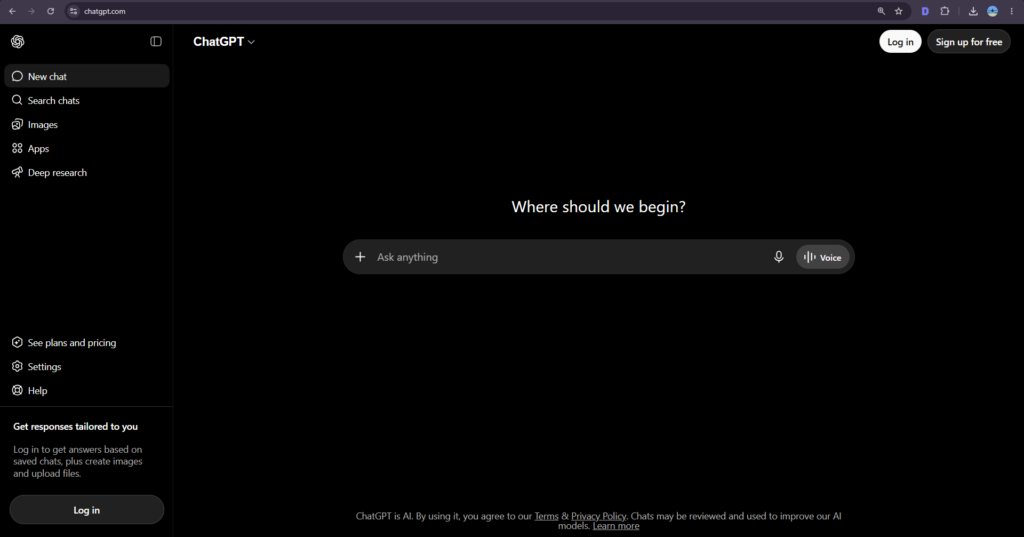Click the Images sidebar icon
Image resolution: width=1024 pixels, height=537 pixels.
17,124
